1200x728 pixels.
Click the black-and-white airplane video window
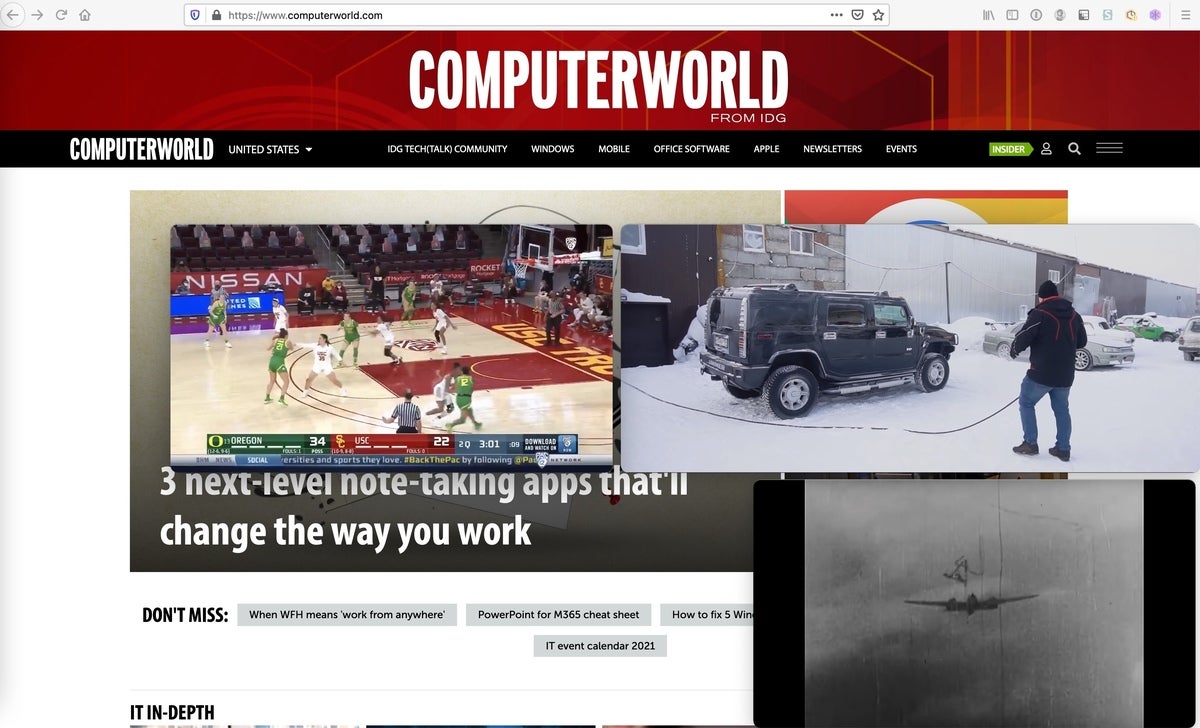[974, 604]
